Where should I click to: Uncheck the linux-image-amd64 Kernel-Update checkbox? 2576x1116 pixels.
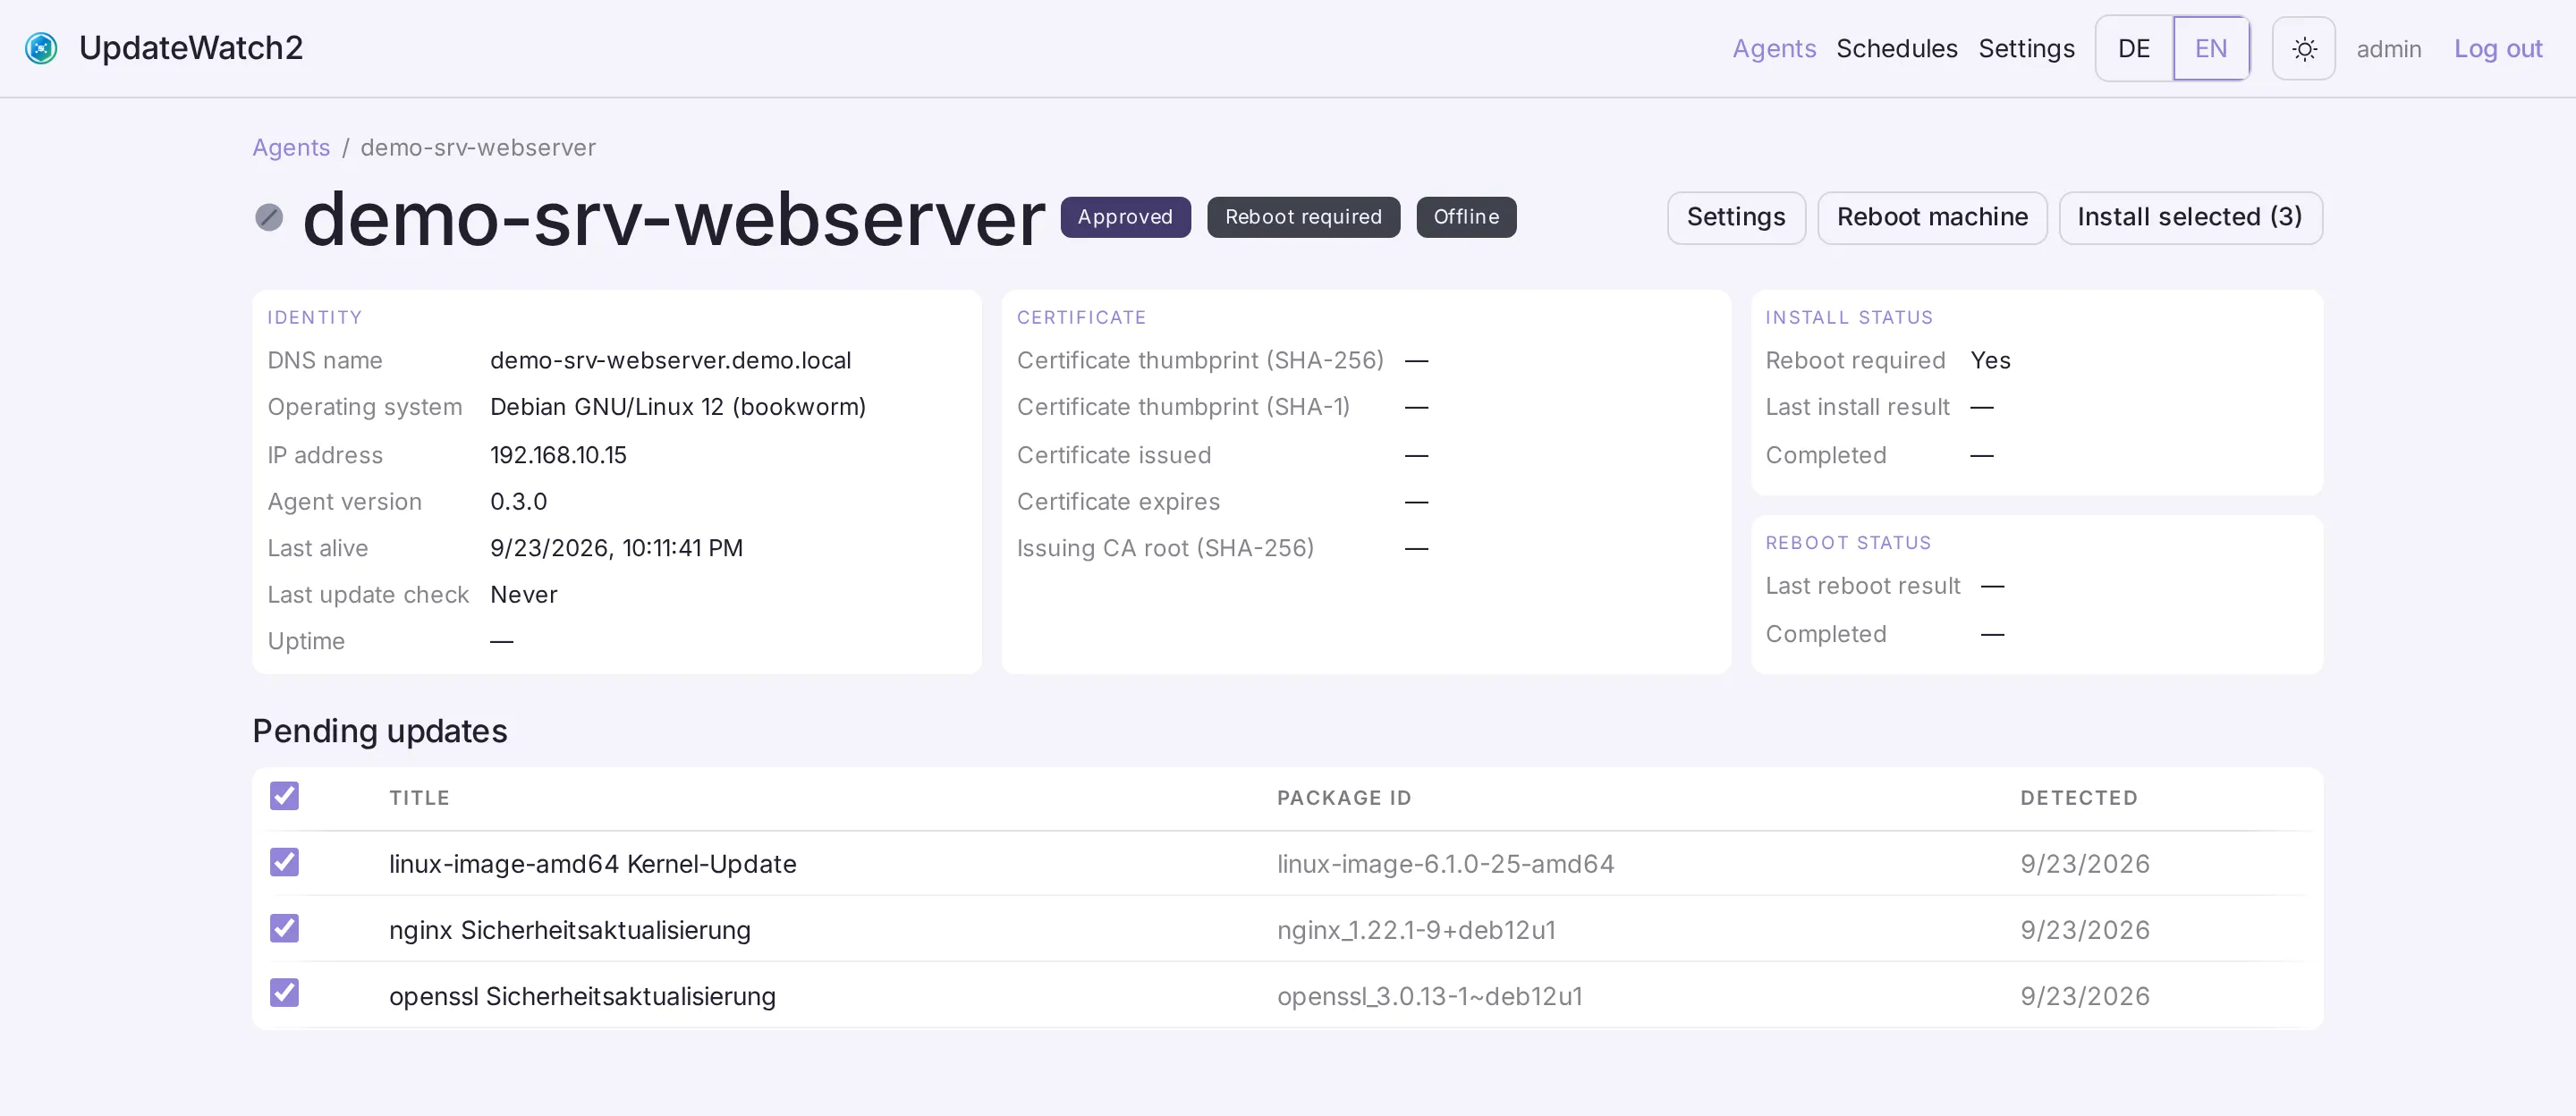point(284,862)
